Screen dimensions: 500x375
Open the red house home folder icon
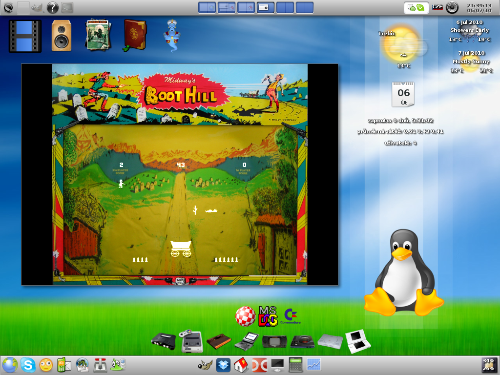pyautogui.click(x=241, y=365)
